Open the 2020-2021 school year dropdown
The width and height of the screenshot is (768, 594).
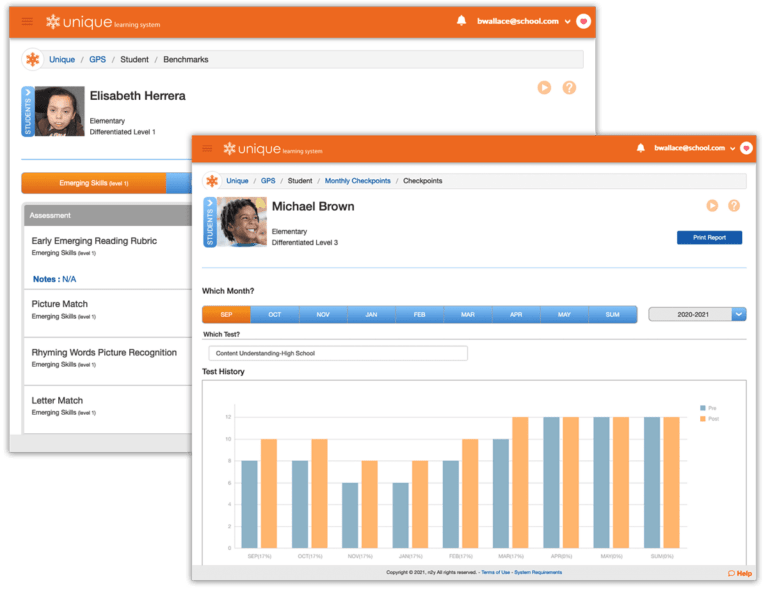click(x=739, y=314)
